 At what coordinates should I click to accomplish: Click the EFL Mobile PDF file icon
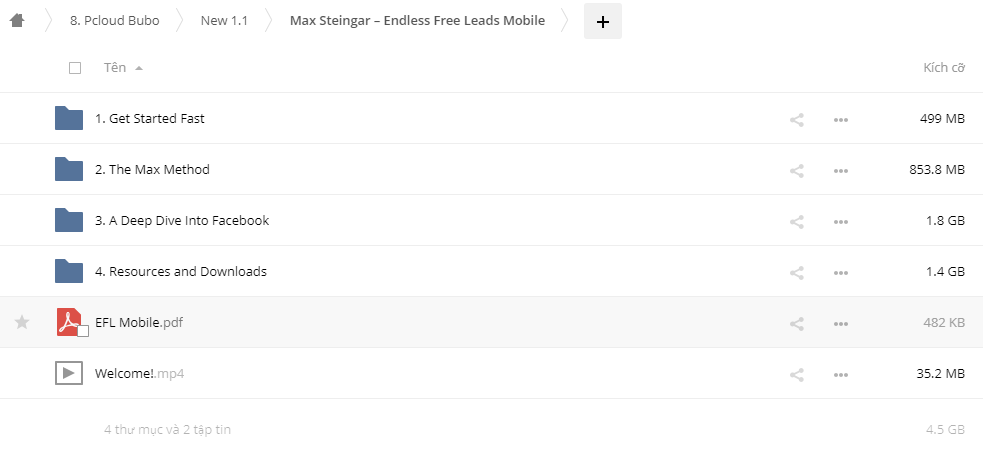tap(69, 322)
